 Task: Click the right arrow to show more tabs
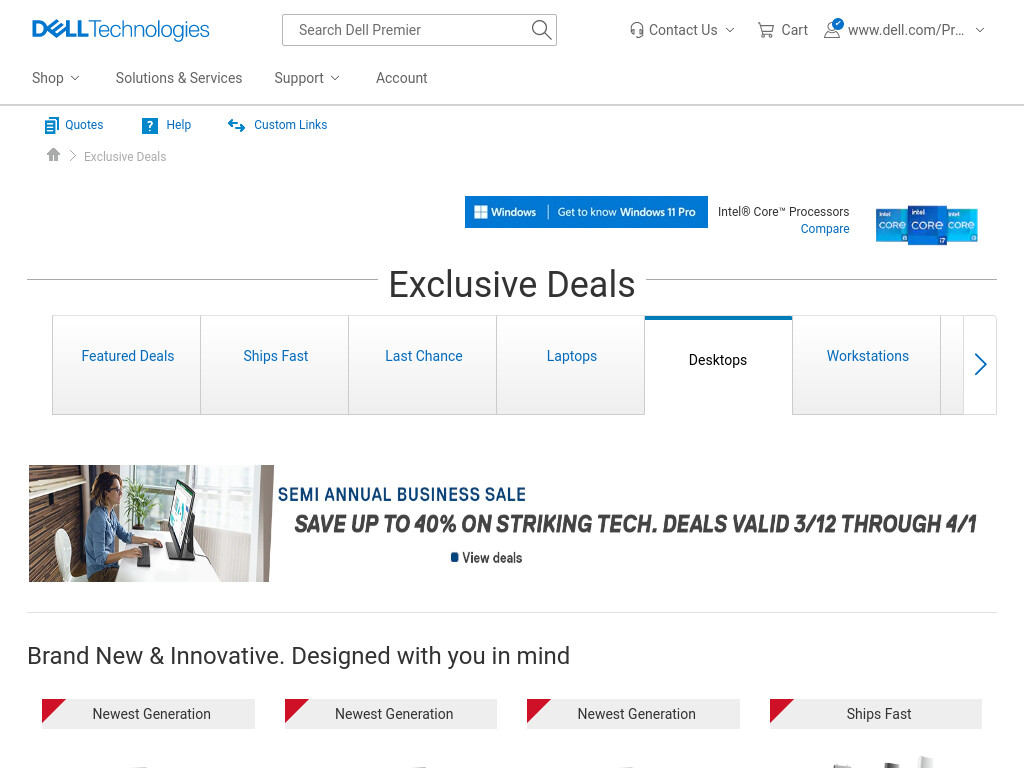point(980,364)
